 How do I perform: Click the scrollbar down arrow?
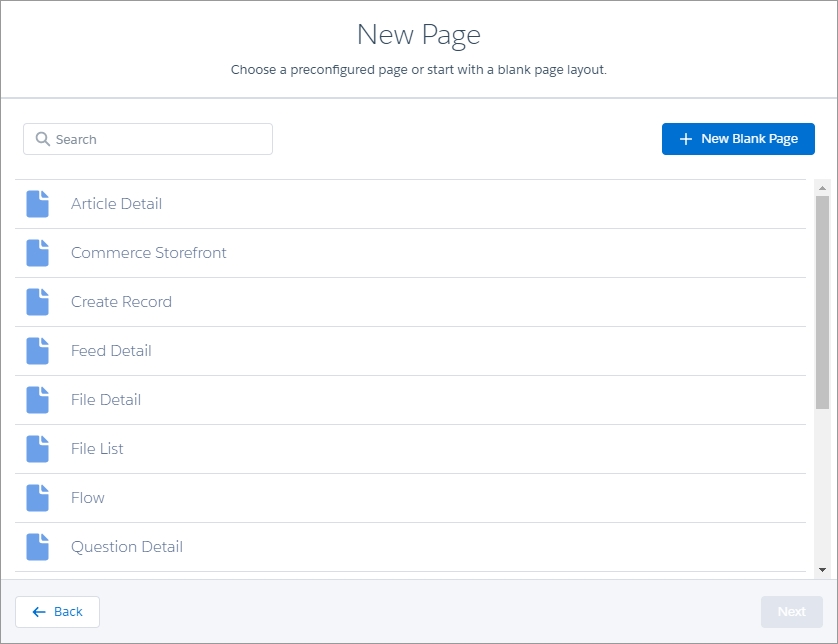click(x=822, y=570)
